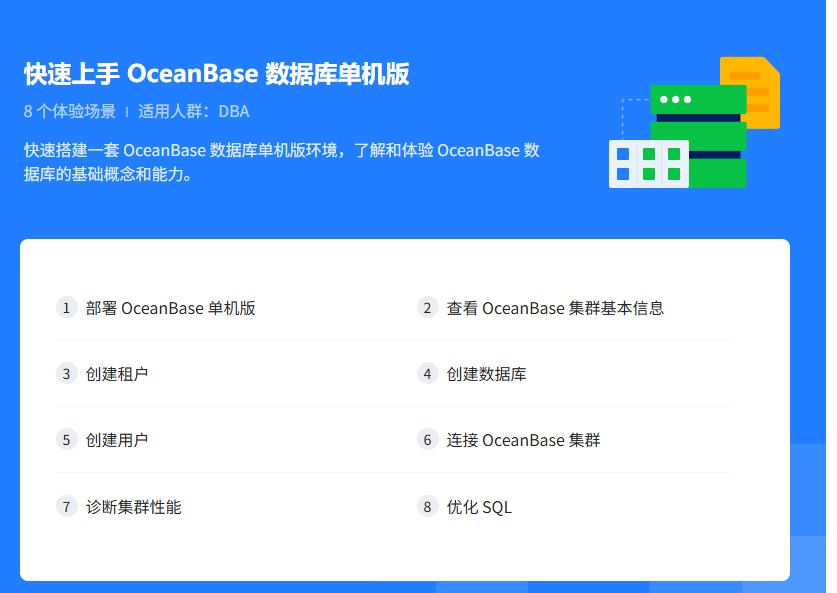
Task: Open scenario "查看 OceanBase 集群基本信息"
Action: coord(555,308)
